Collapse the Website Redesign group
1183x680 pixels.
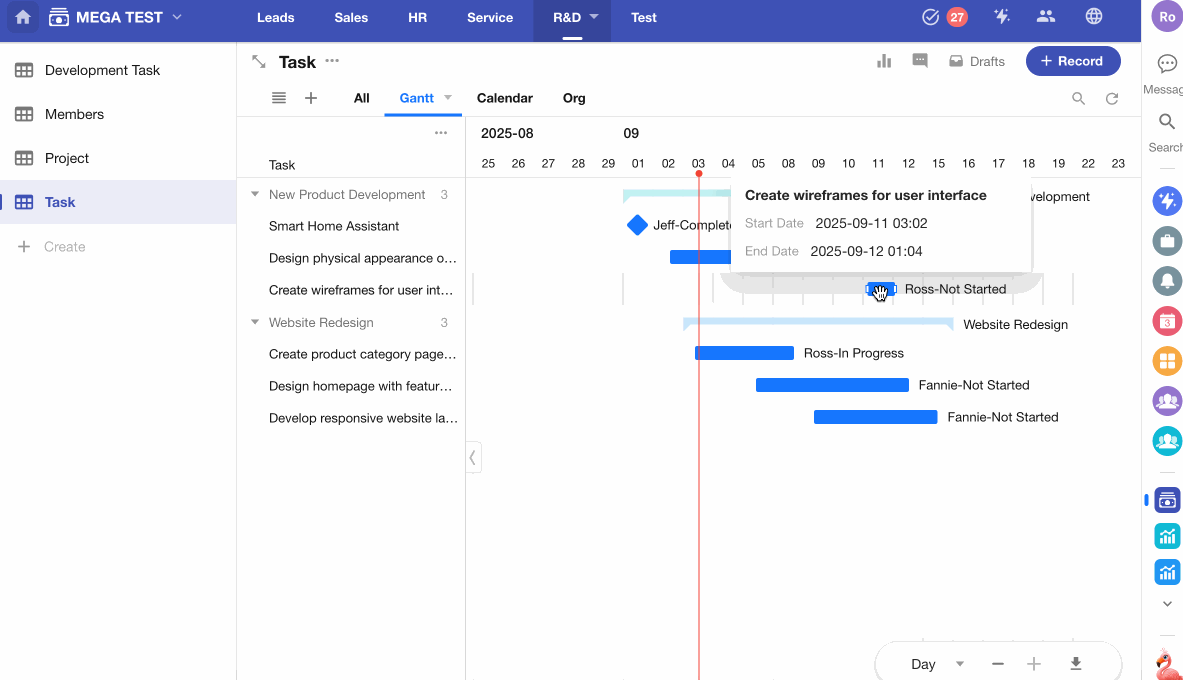255,323
